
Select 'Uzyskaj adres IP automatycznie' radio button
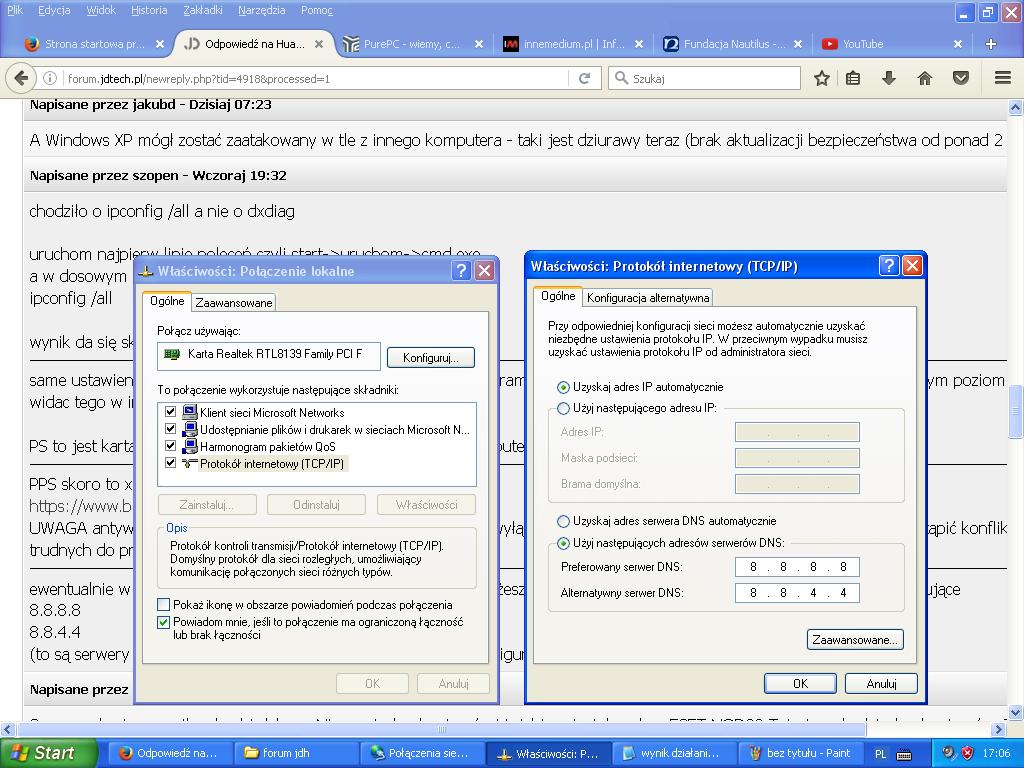pyautogui.click(x=564, y=387)
